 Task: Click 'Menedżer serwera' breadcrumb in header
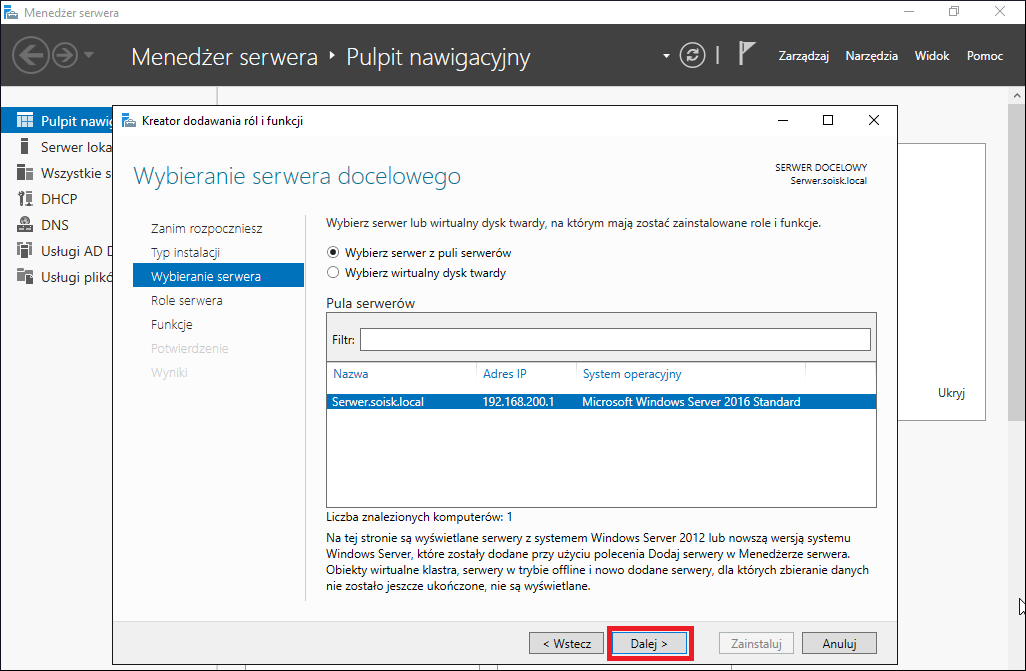click(x=224, y=57)
